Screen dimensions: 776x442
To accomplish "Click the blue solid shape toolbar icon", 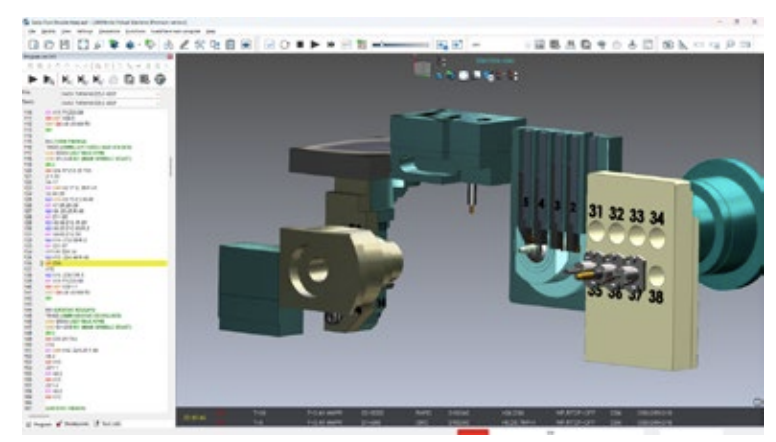I will point(130,45).
